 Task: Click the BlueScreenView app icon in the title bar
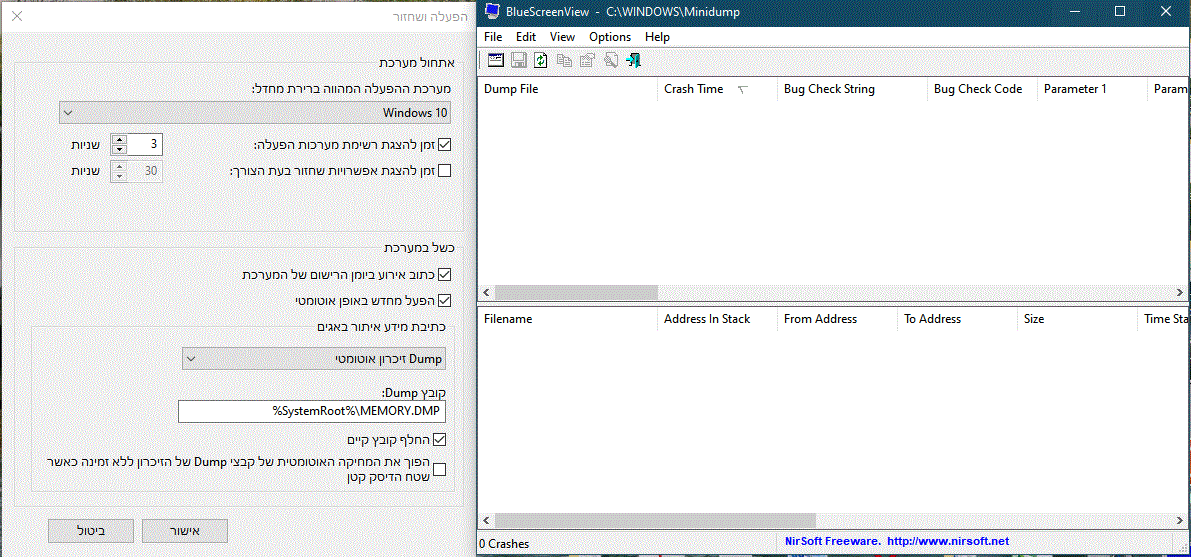click(x=492, y=11)
